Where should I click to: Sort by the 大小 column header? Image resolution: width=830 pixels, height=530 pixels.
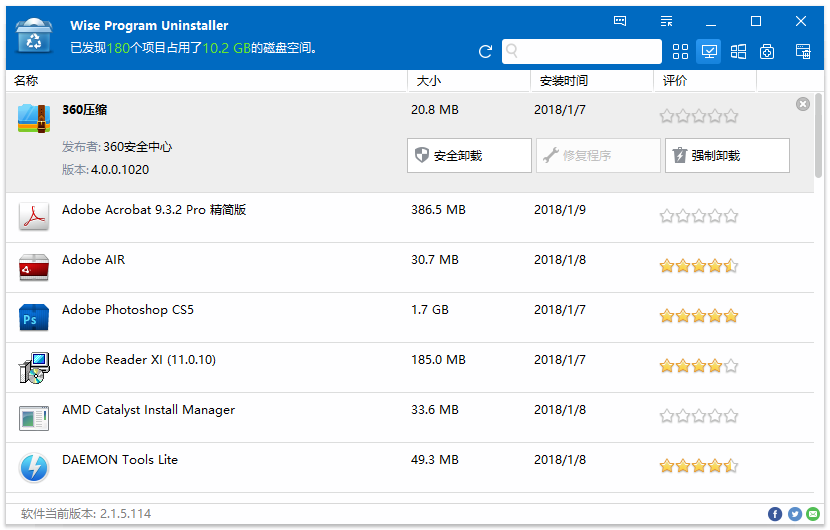(429, 80)
